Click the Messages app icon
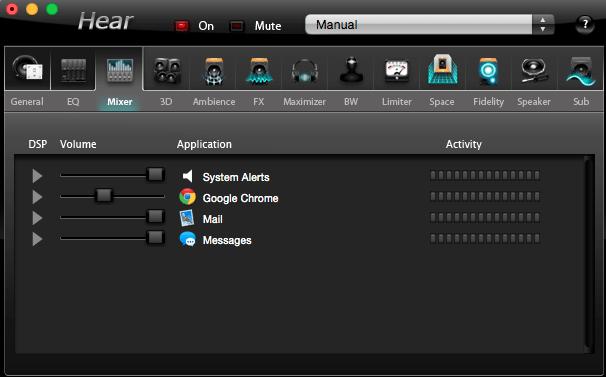The image size is (606, 377). pos(188,239)
